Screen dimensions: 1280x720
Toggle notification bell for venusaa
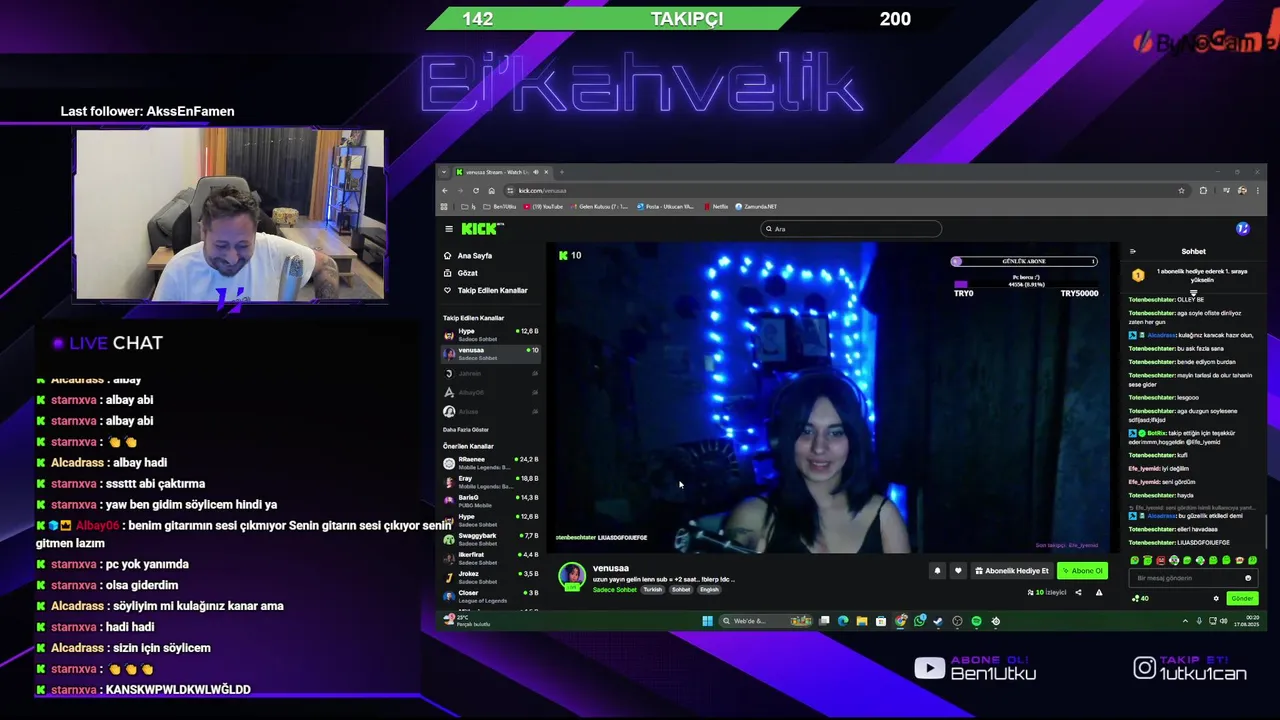coord(937,571)
